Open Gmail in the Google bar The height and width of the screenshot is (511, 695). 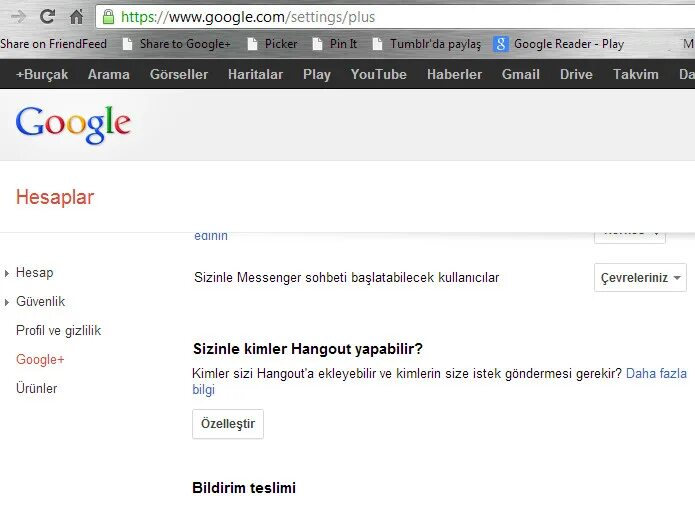[521, 74]
